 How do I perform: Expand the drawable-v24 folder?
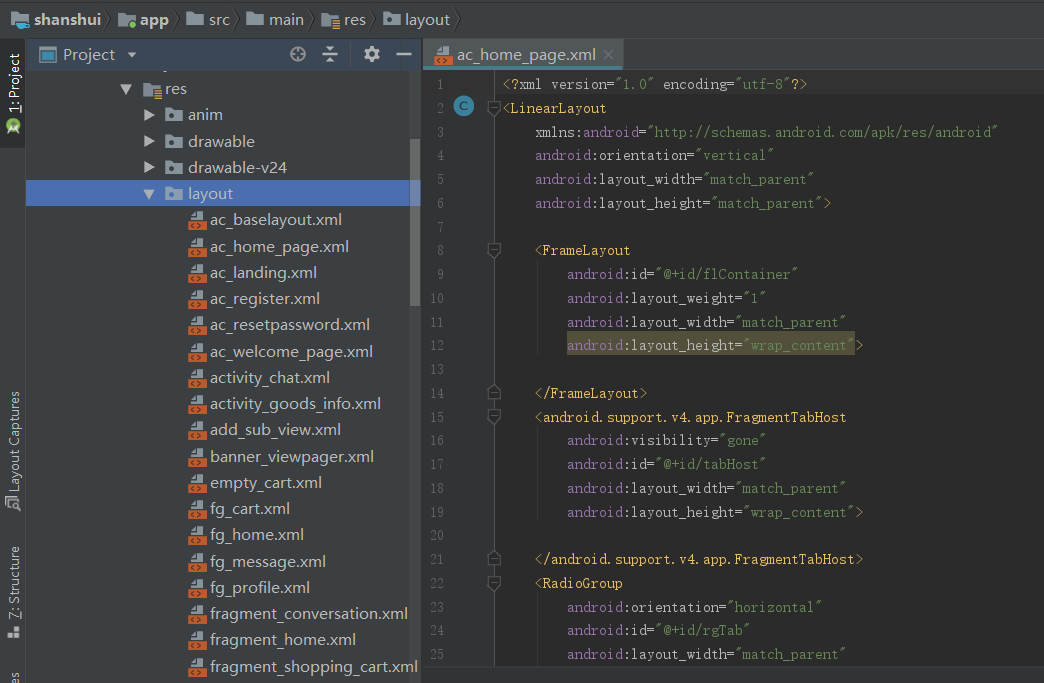(149, 167)
